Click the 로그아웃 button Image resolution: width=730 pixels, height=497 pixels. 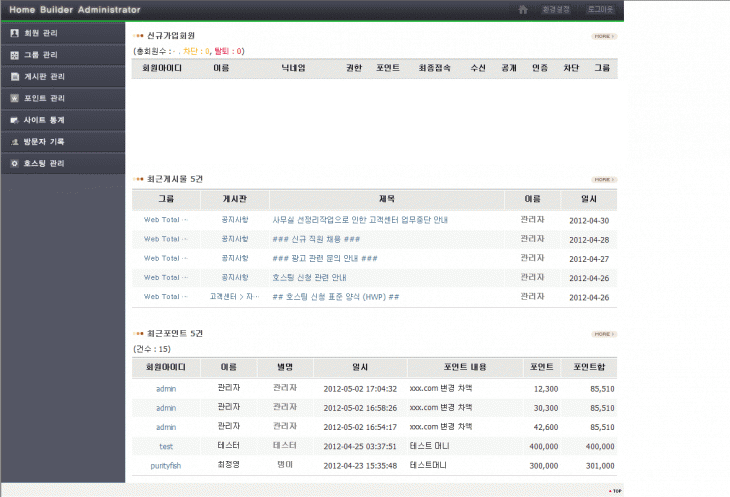point(600,9)
